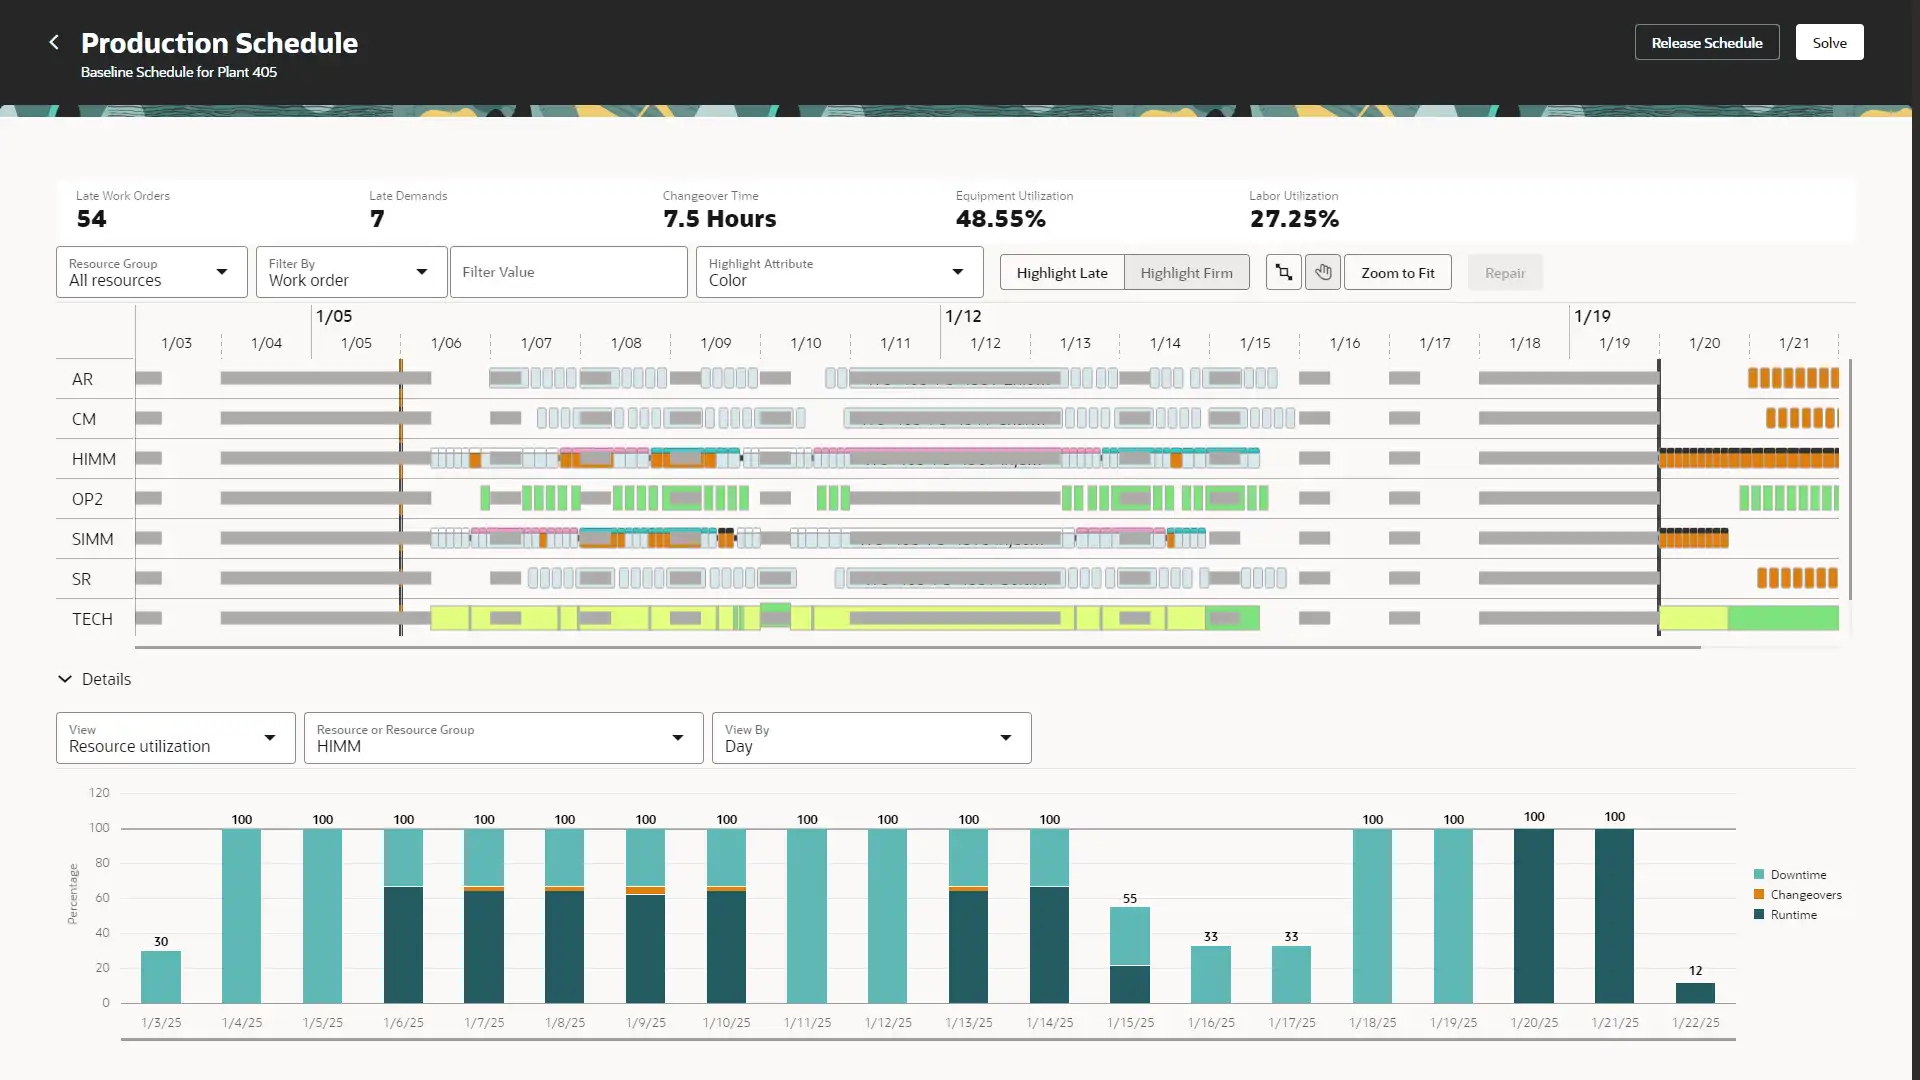Toggle Highlight Late on
This screenshot has width=1920, height=1080.
pos(1062,273)
